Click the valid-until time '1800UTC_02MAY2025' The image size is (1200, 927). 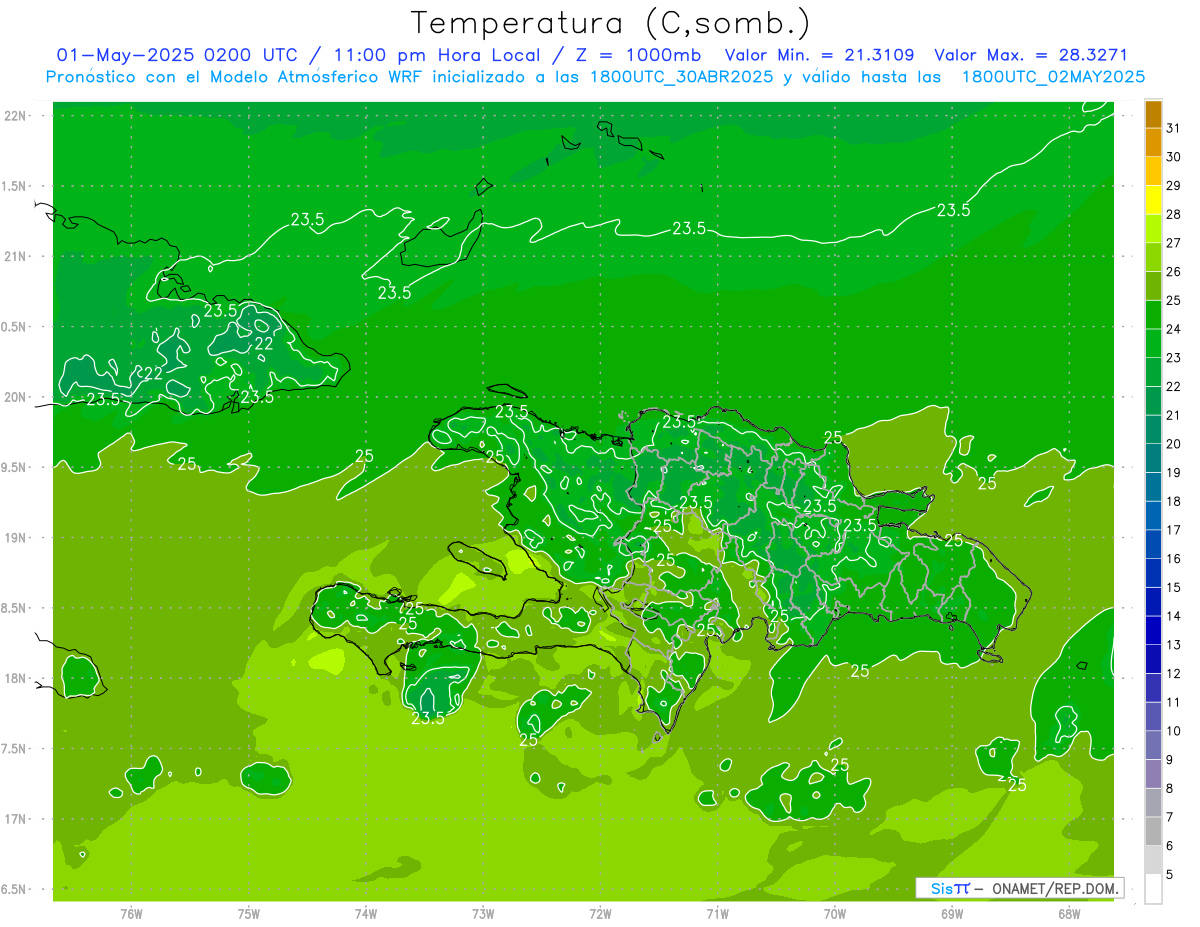(1053, 77)
